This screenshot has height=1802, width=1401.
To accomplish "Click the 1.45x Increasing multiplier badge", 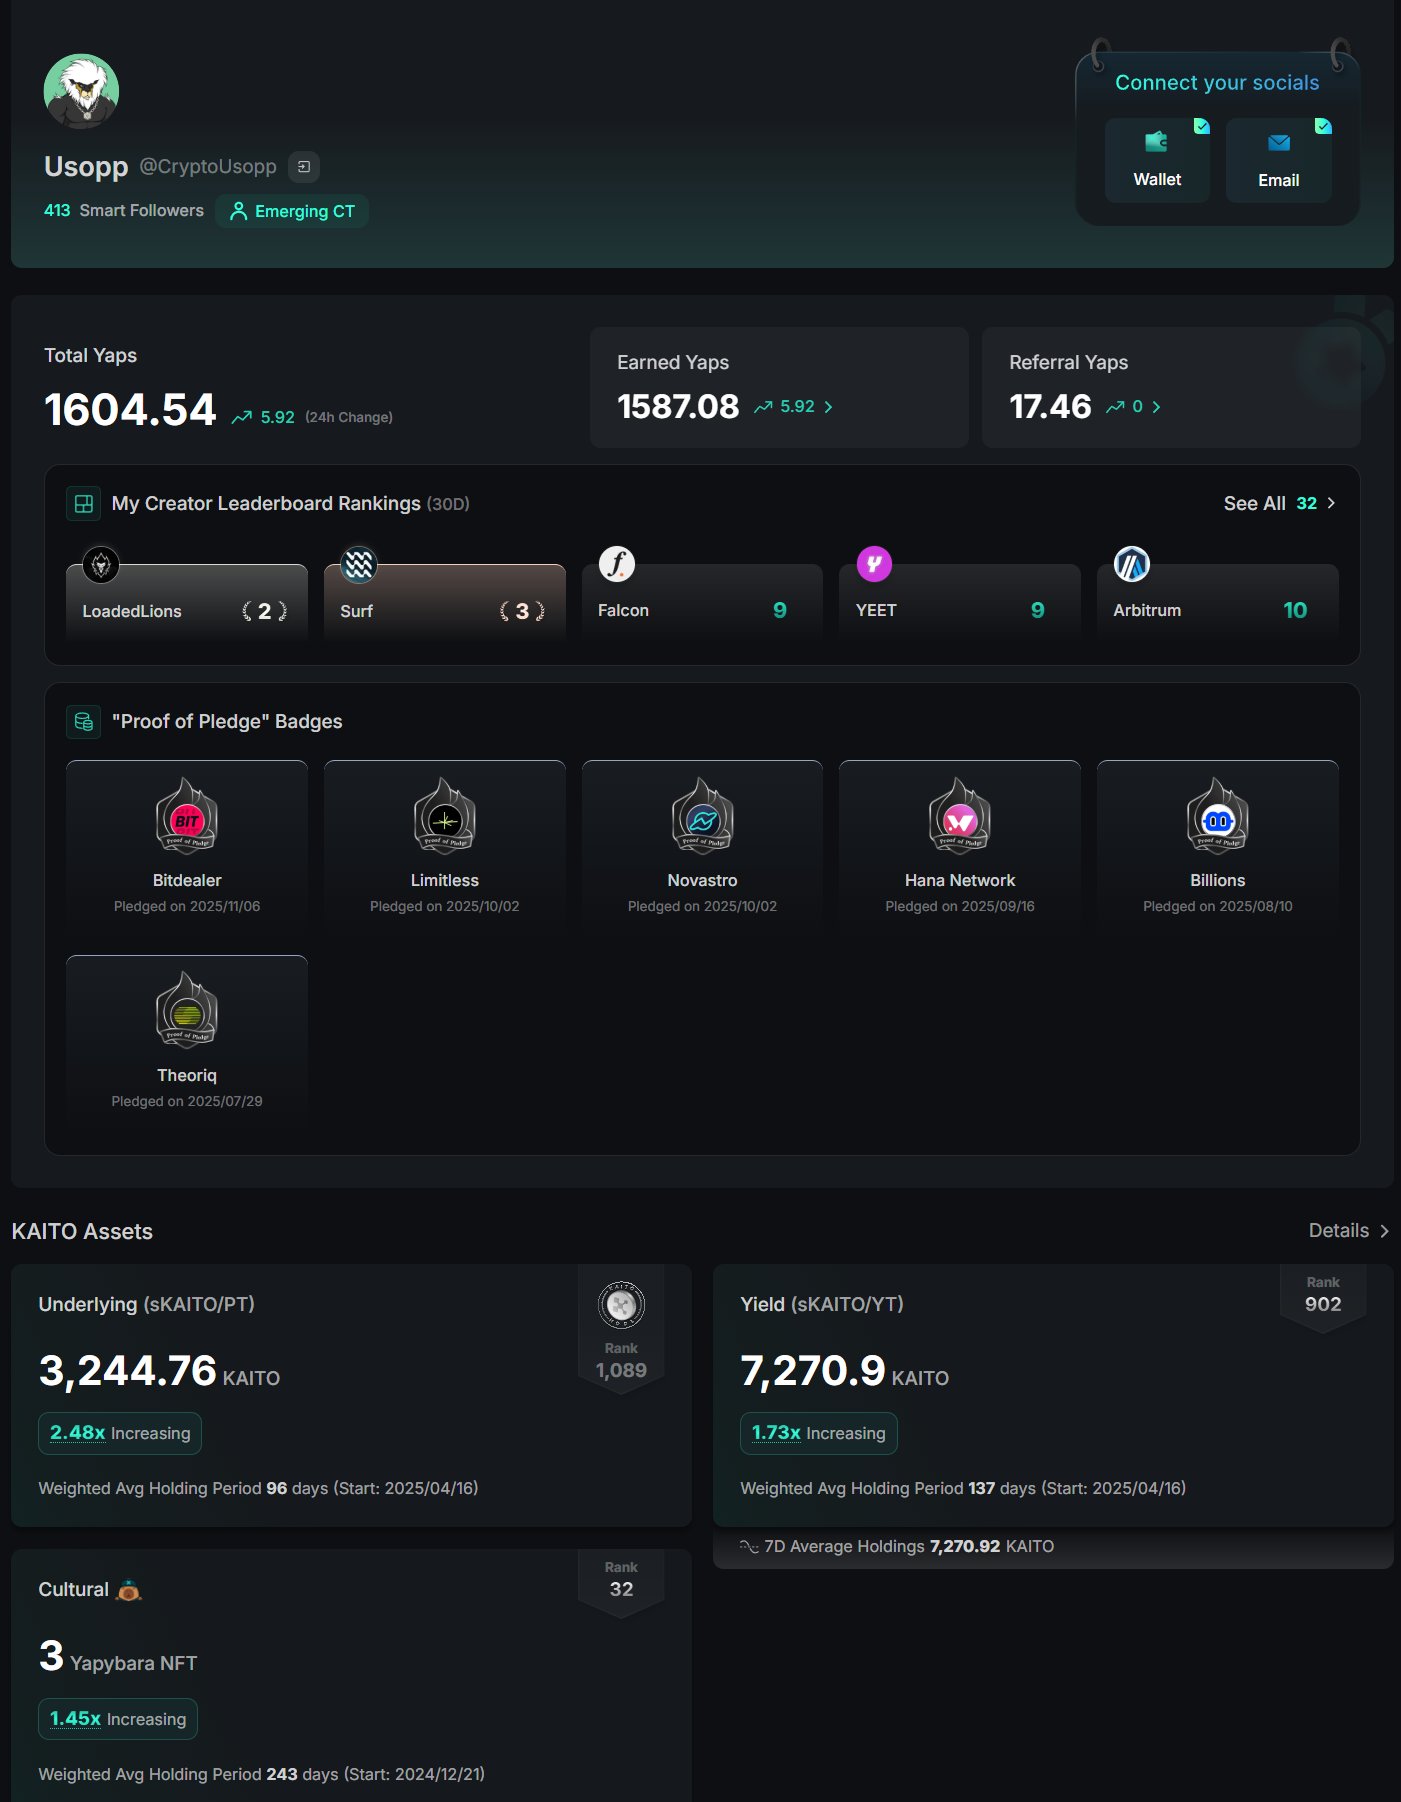I will (118, 1719).
